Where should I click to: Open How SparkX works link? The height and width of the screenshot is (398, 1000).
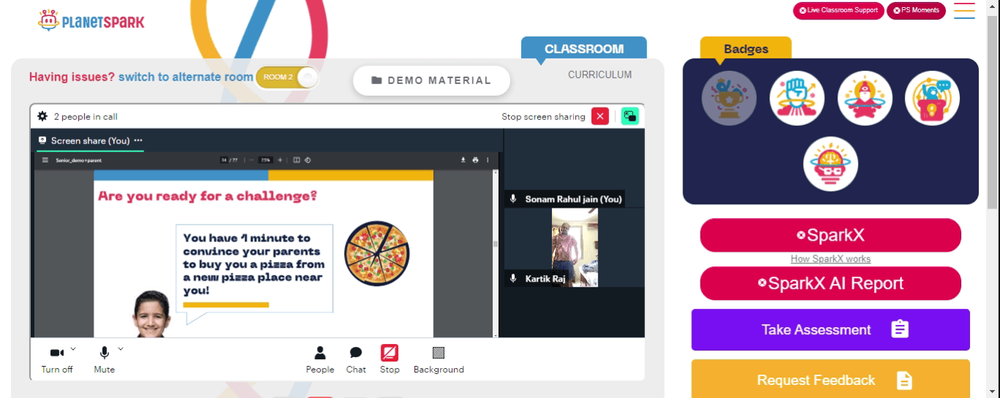pyautogui.click(x=830, y=259)
